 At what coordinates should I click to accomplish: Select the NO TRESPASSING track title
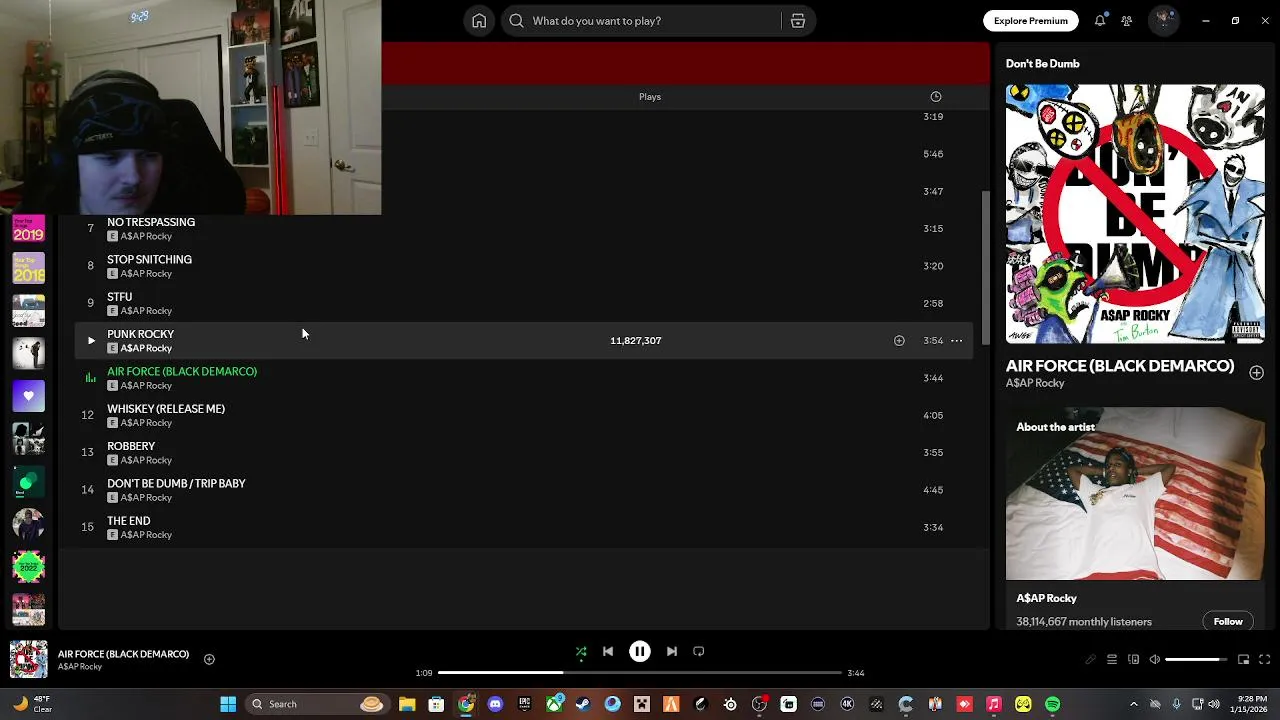[151, 222]
